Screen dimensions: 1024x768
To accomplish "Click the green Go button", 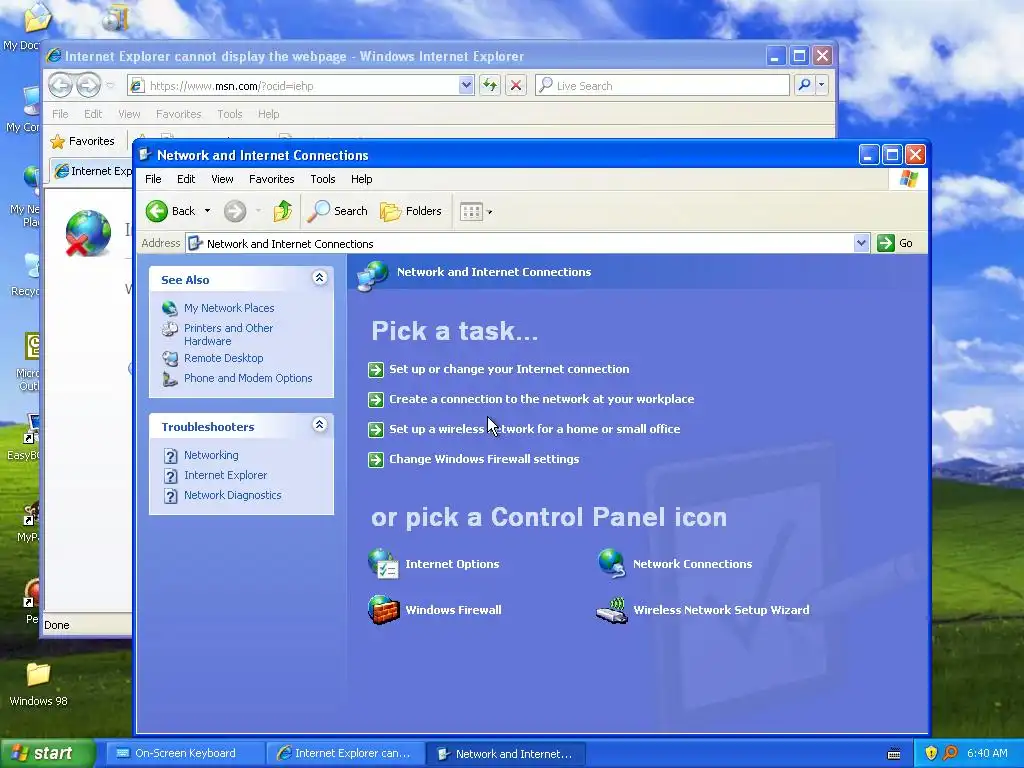I will (x=895, y=243).
